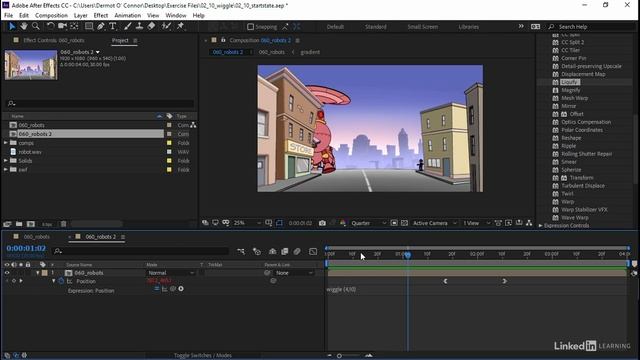Switch to the Project panel tab
The image size is (640, 360).
pos(120,40)
